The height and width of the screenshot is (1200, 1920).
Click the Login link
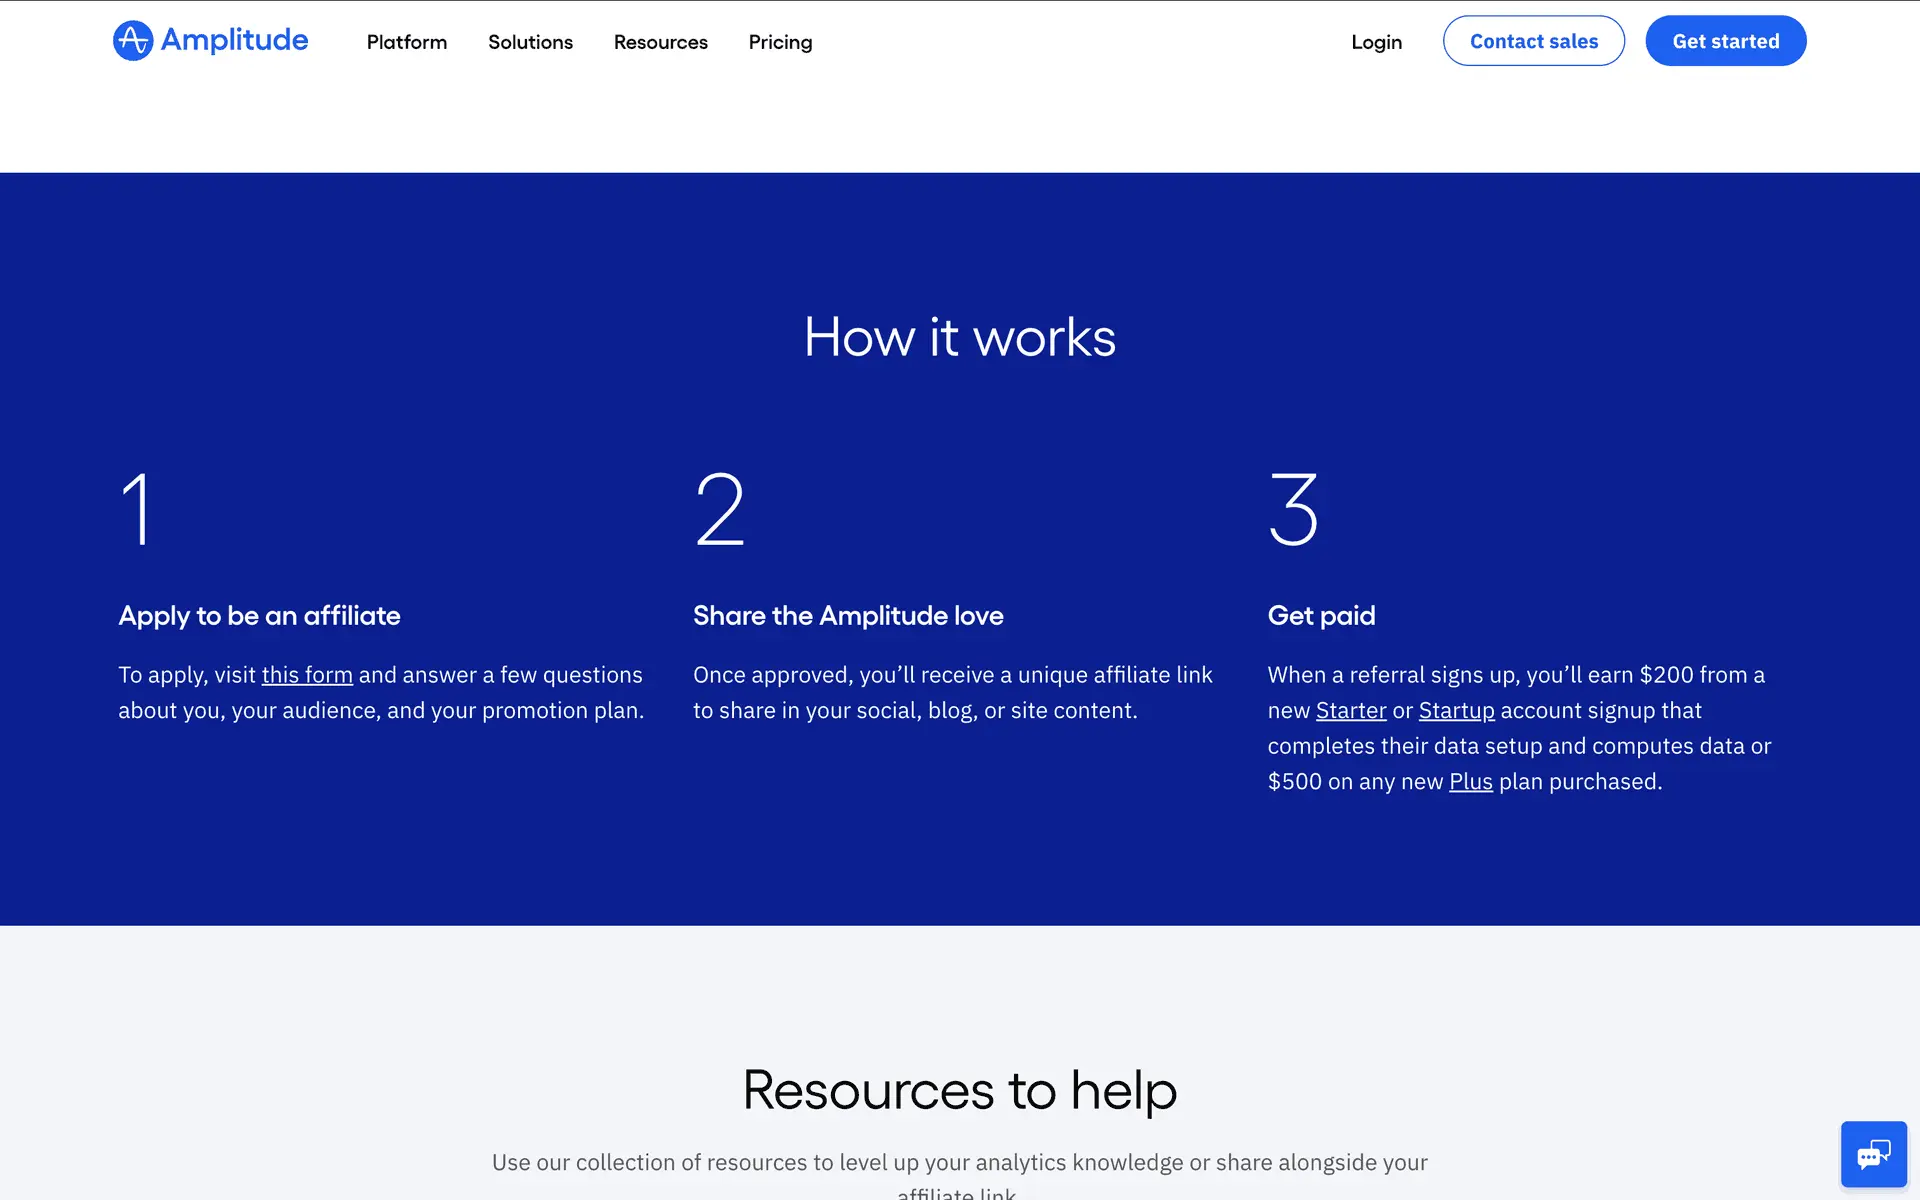1376,42
